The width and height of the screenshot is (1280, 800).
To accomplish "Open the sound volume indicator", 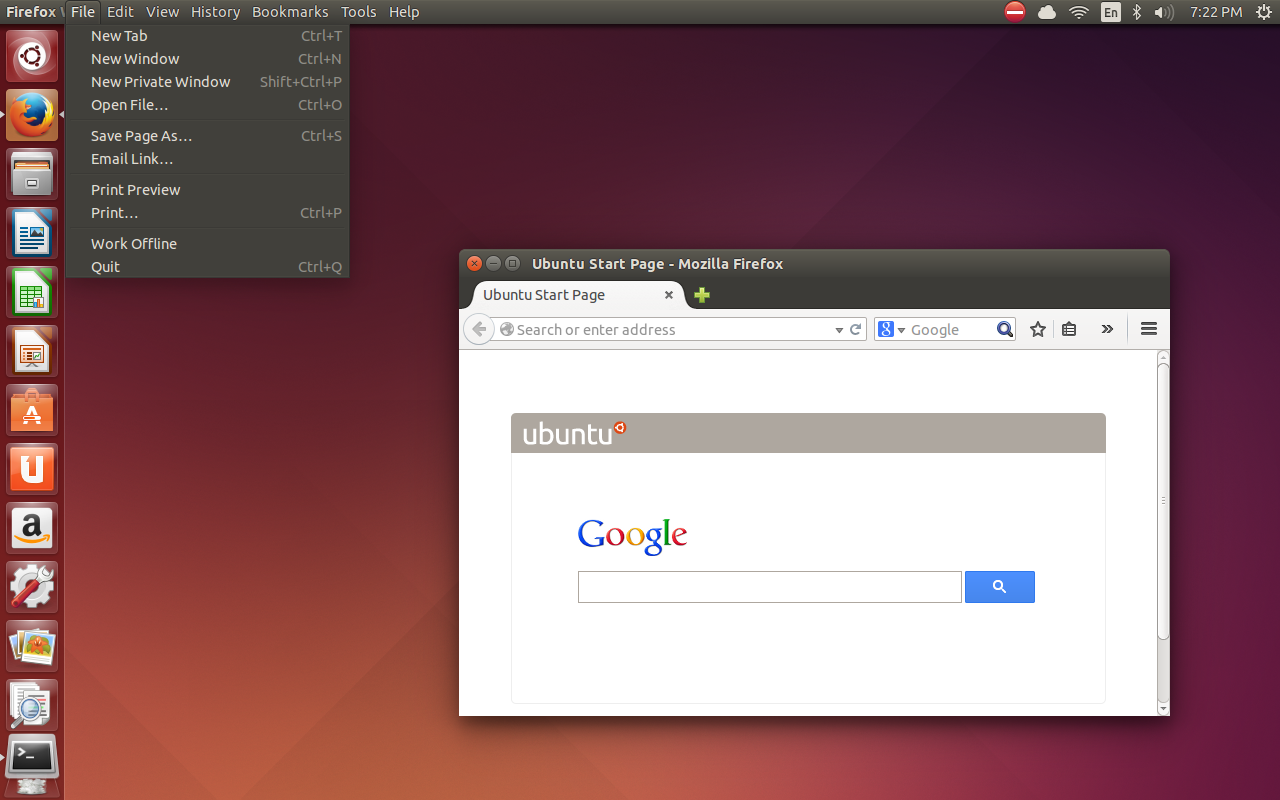I will tap(1163, 12).
